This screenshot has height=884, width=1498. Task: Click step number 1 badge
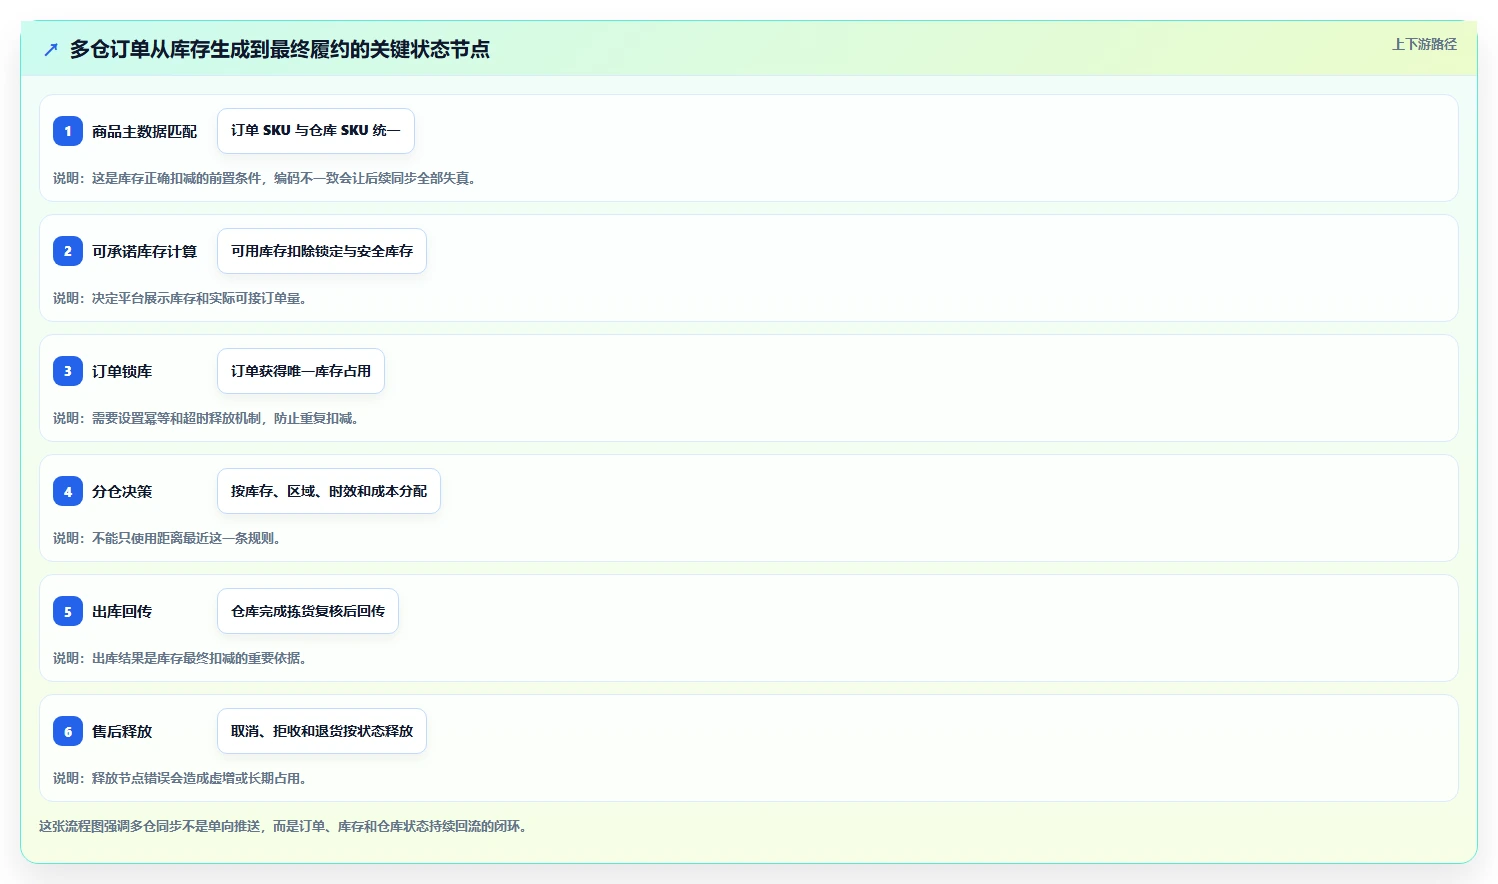point(68,131)
